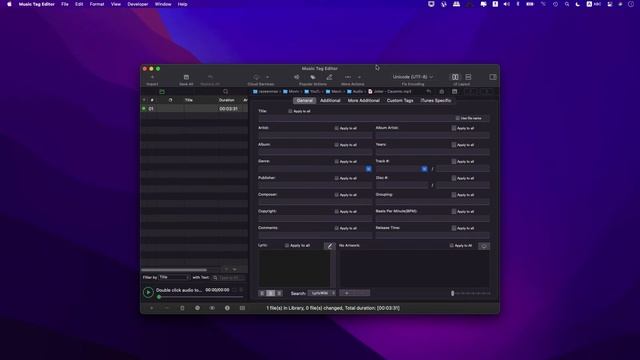Viewport: 640px width, 360px height.
Task: Switch to the Custom Tags tab
Action: (x=400, y=100)
